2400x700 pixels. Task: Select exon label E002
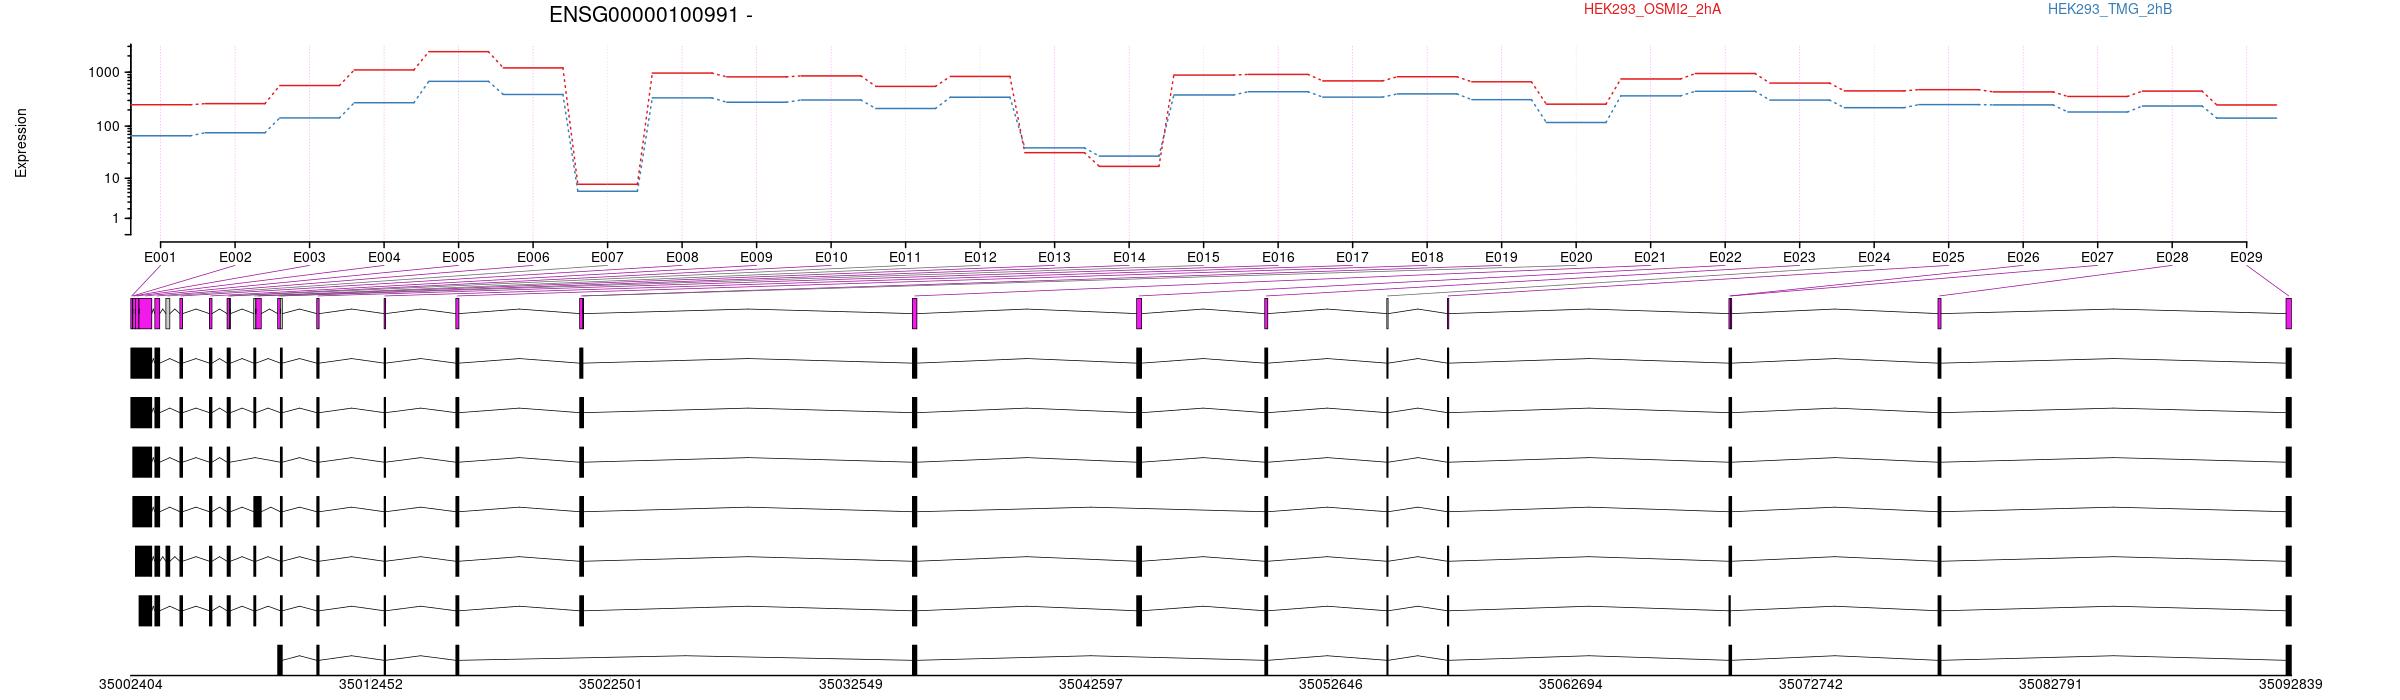click(x=235, y=257)
